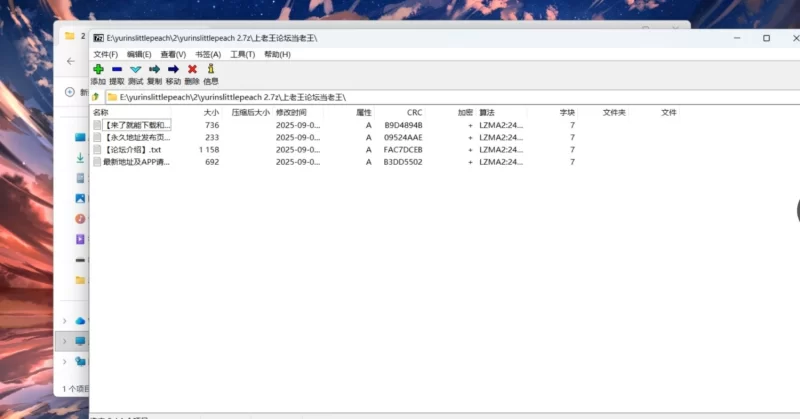Sort by the 名称 column header
Screen dimensions: 800x419
click(x=100, y=113)
